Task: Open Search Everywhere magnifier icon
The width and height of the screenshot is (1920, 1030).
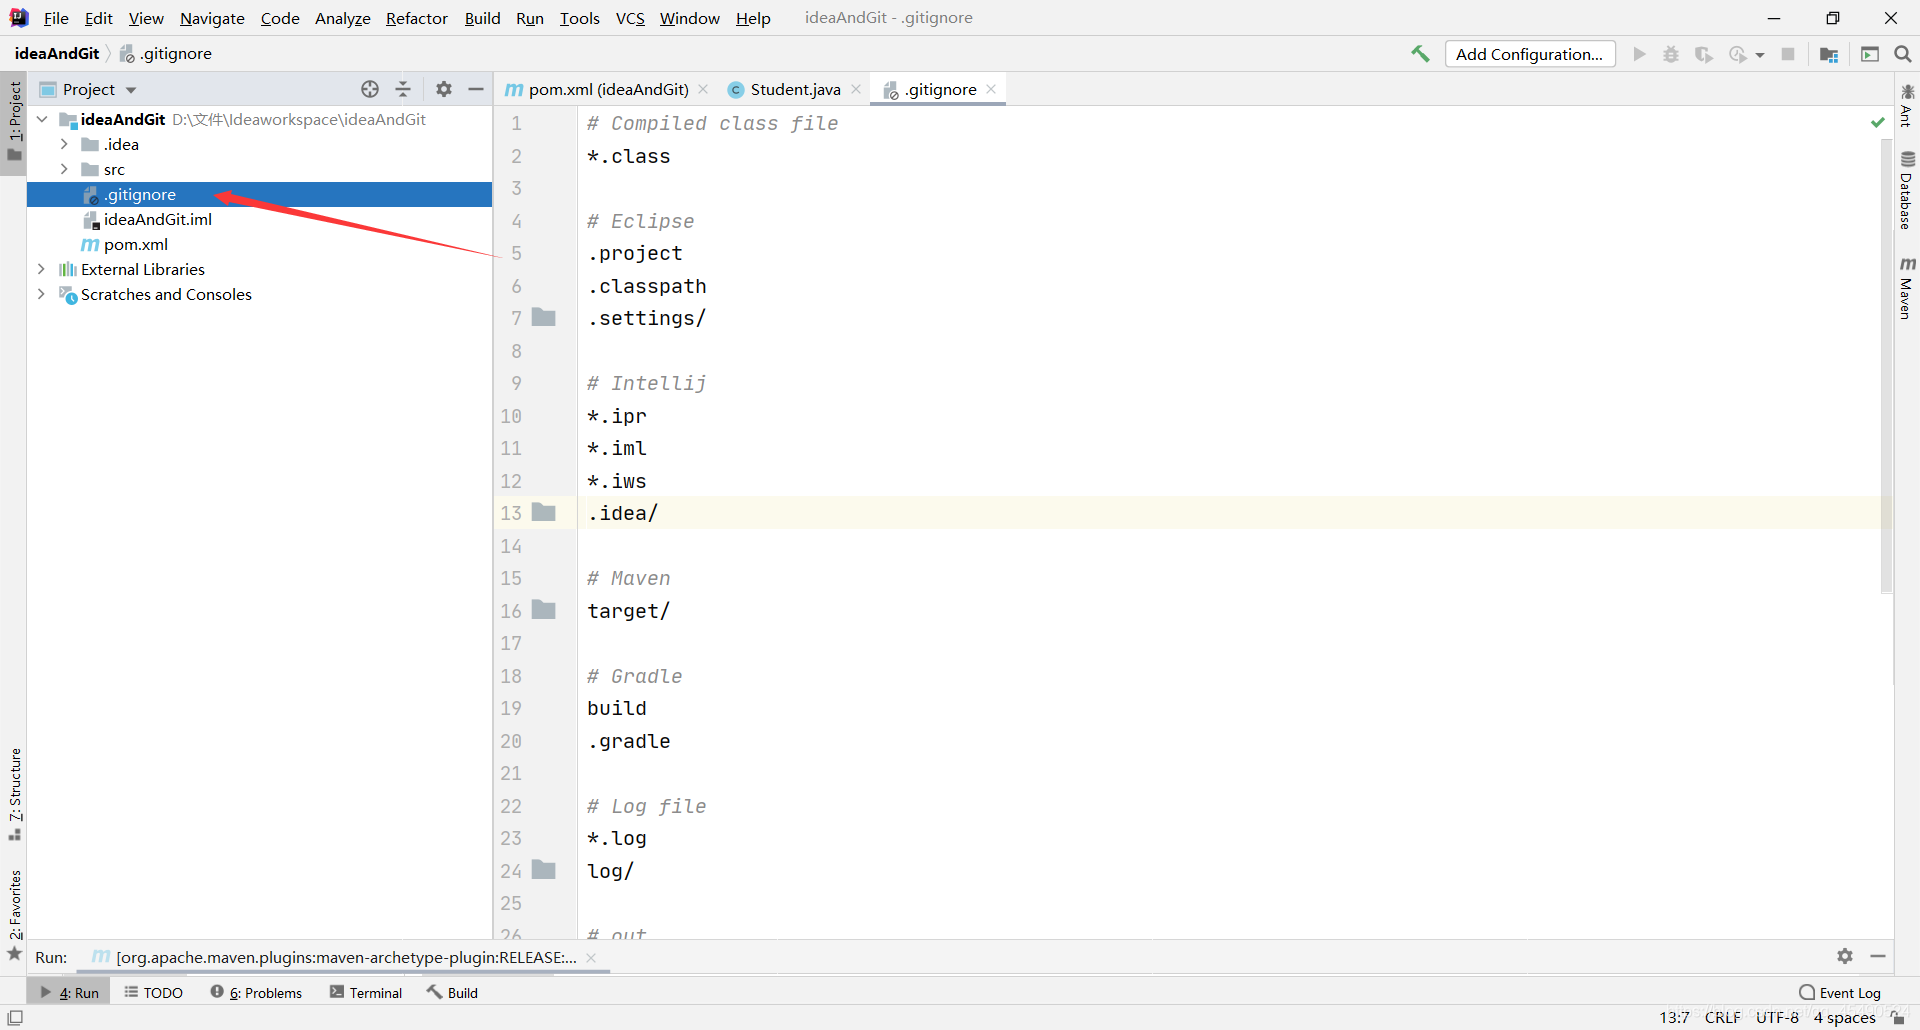Action: [x=1903, y=54]
